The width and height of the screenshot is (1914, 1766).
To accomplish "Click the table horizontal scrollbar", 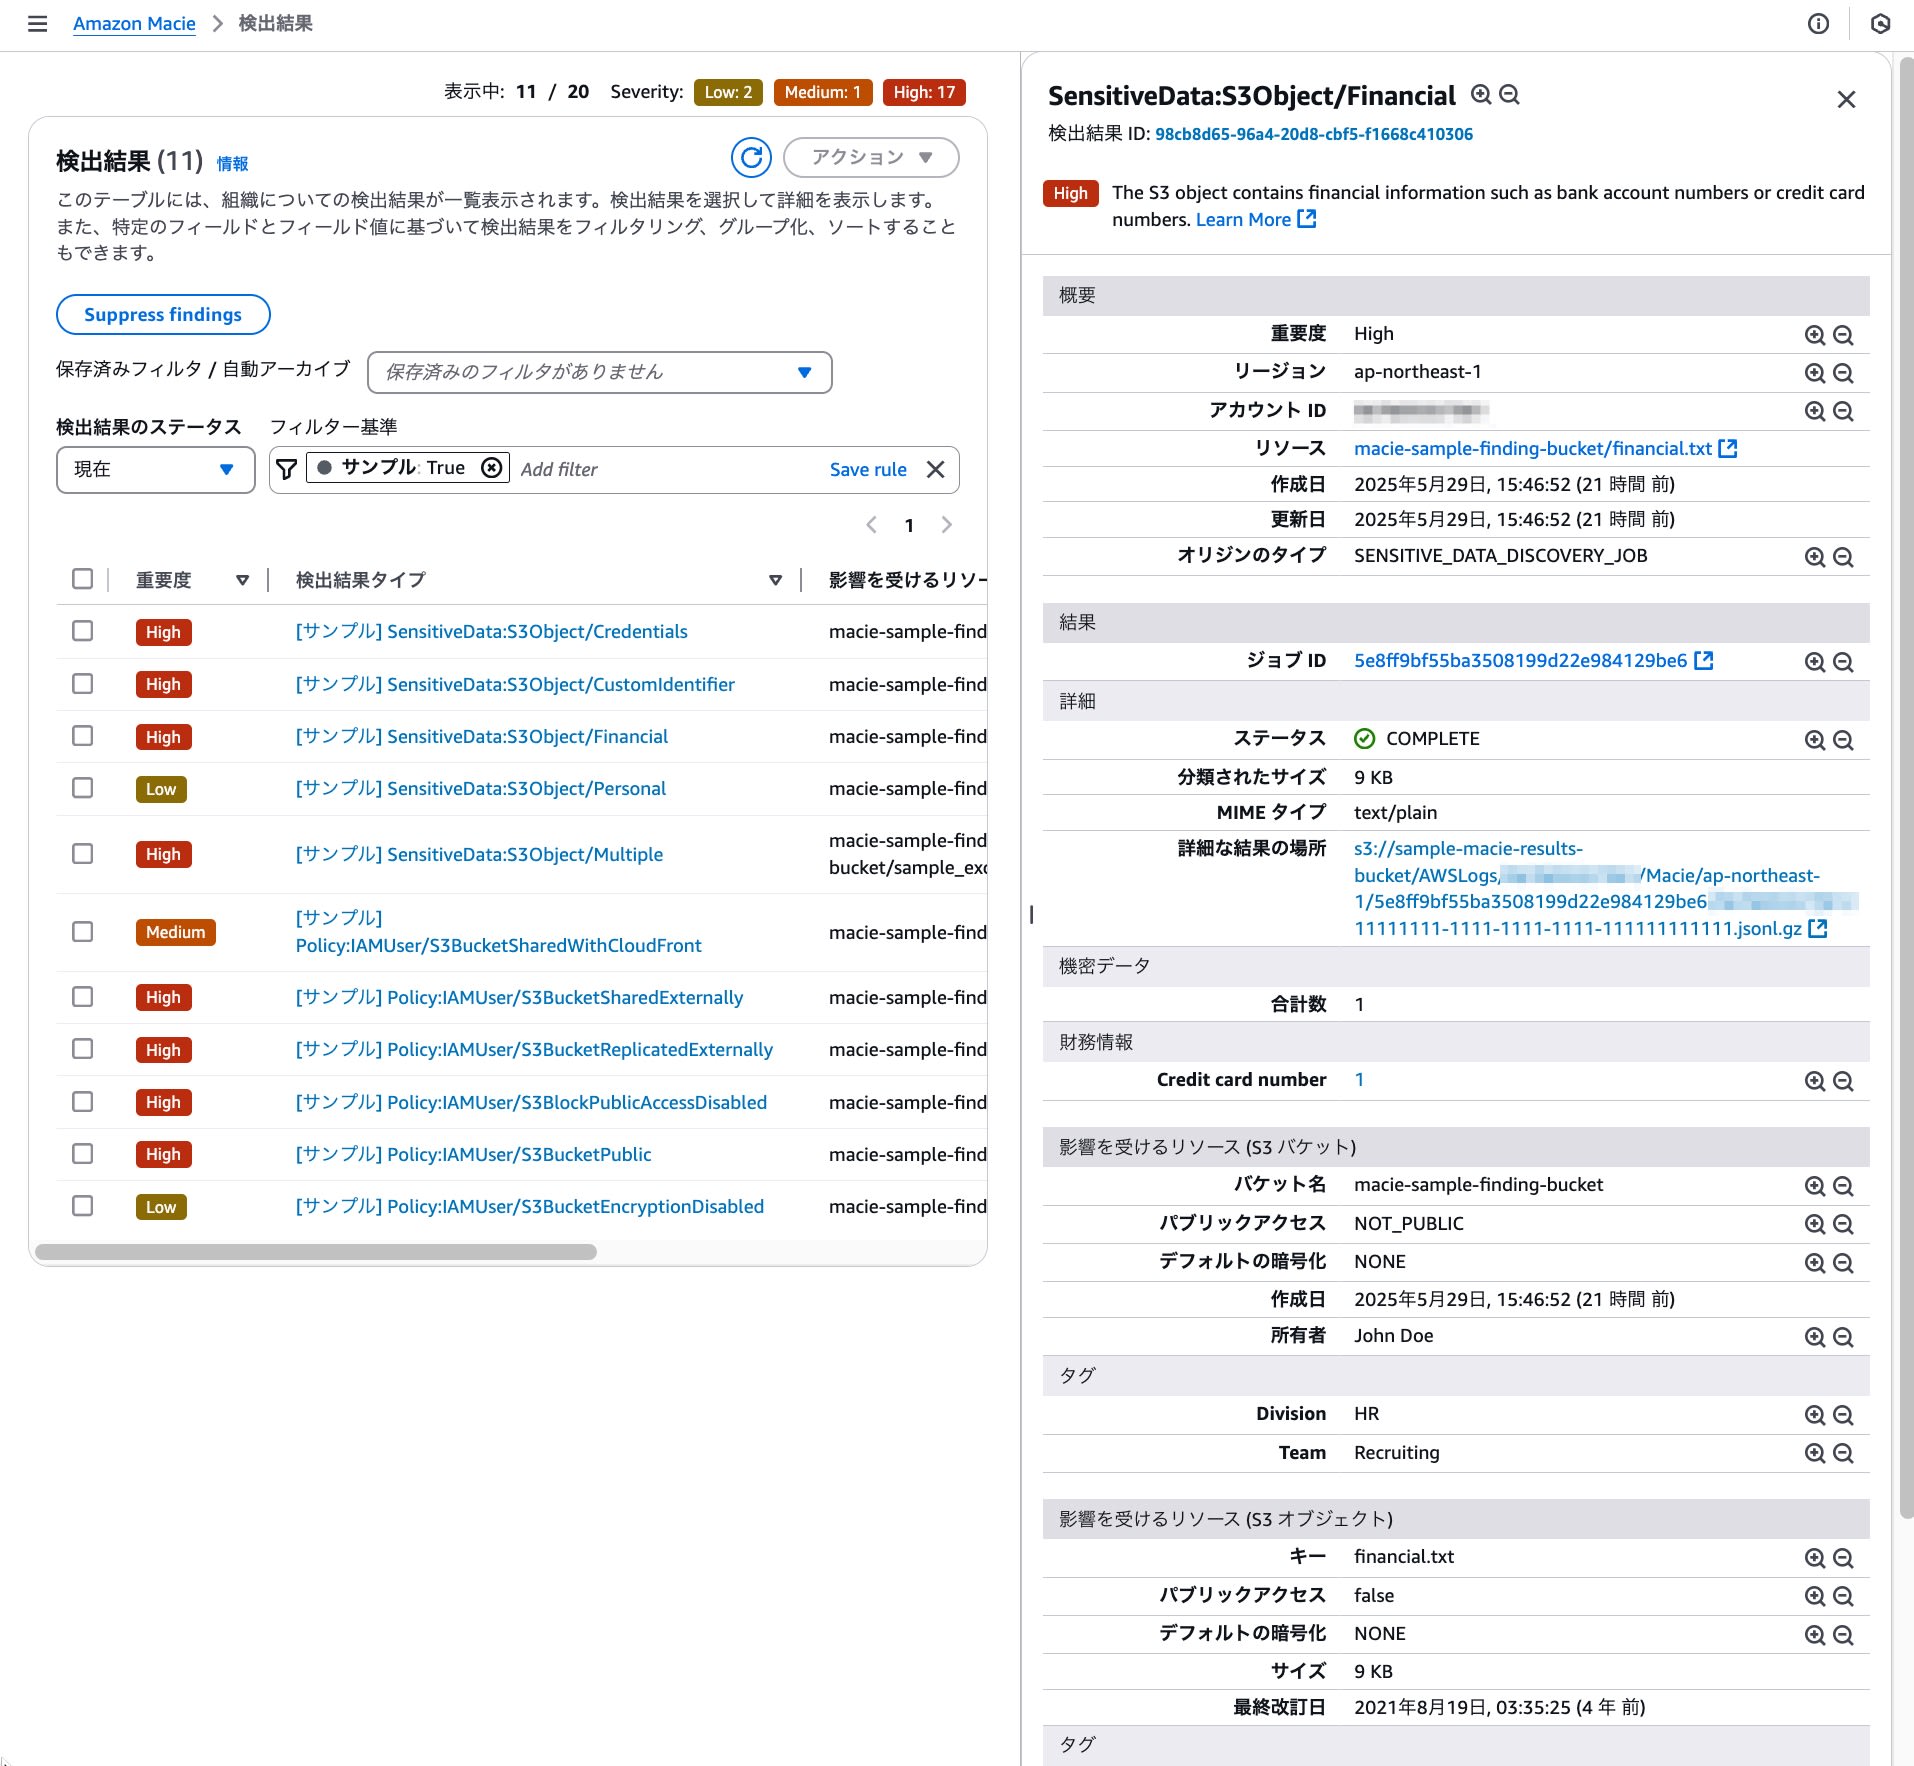I will pos(316,1252).
